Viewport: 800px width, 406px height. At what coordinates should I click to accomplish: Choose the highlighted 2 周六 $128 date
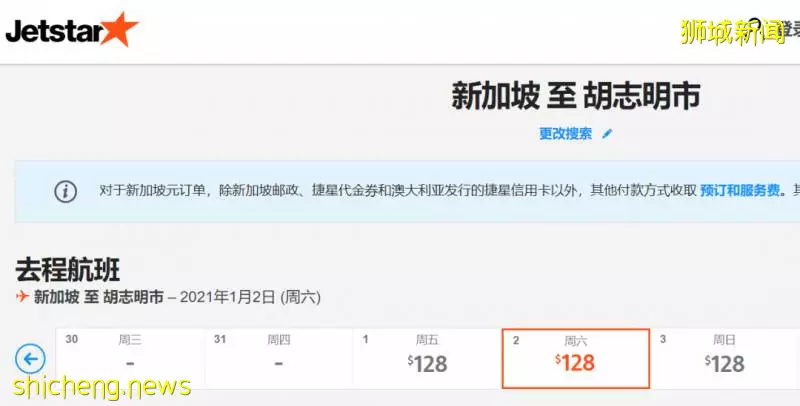576,359
